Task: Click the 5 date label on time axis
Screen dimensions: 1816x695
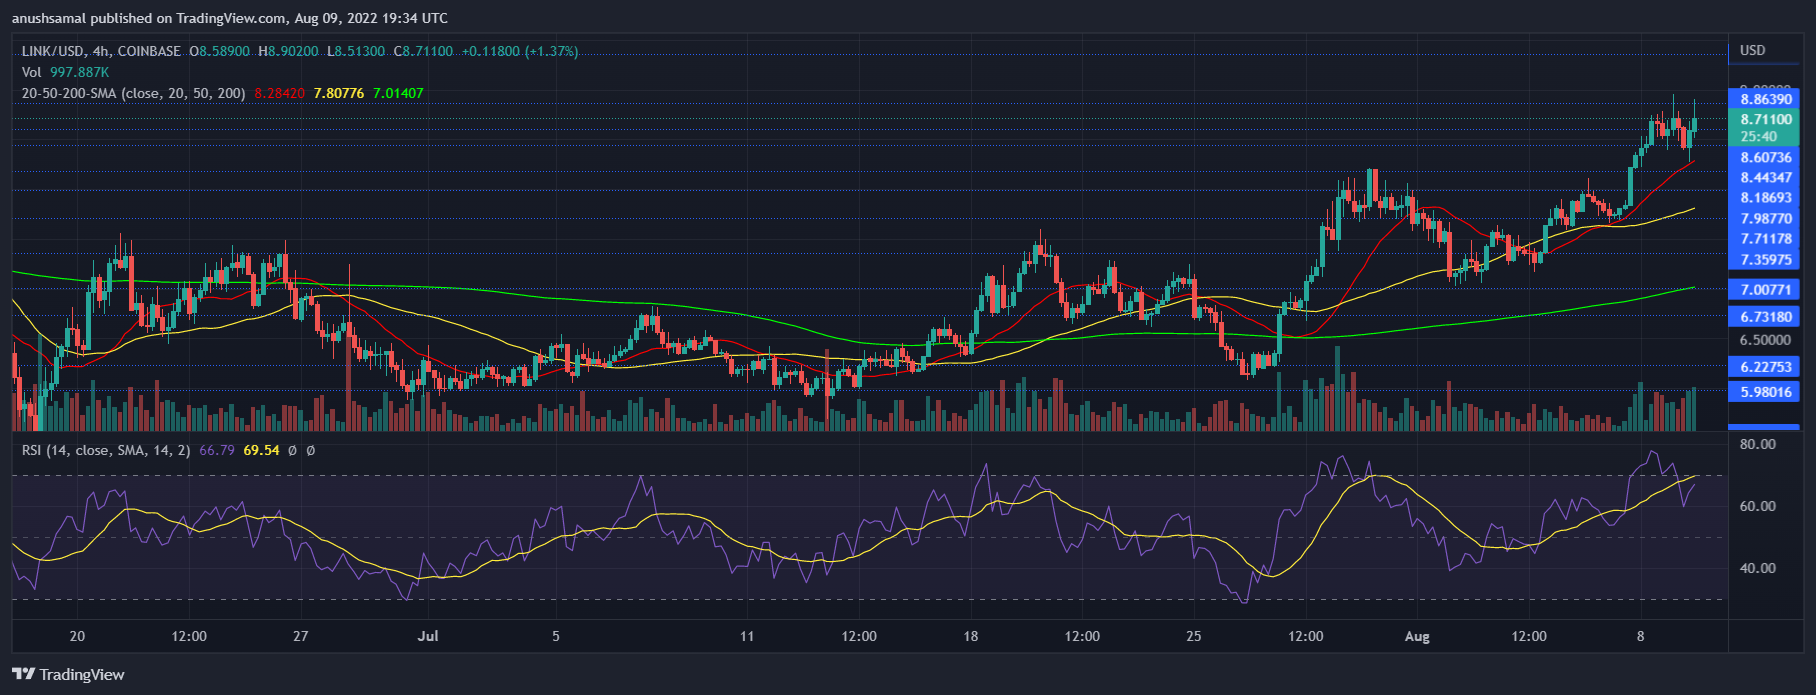Action: (x=556, y=636)
